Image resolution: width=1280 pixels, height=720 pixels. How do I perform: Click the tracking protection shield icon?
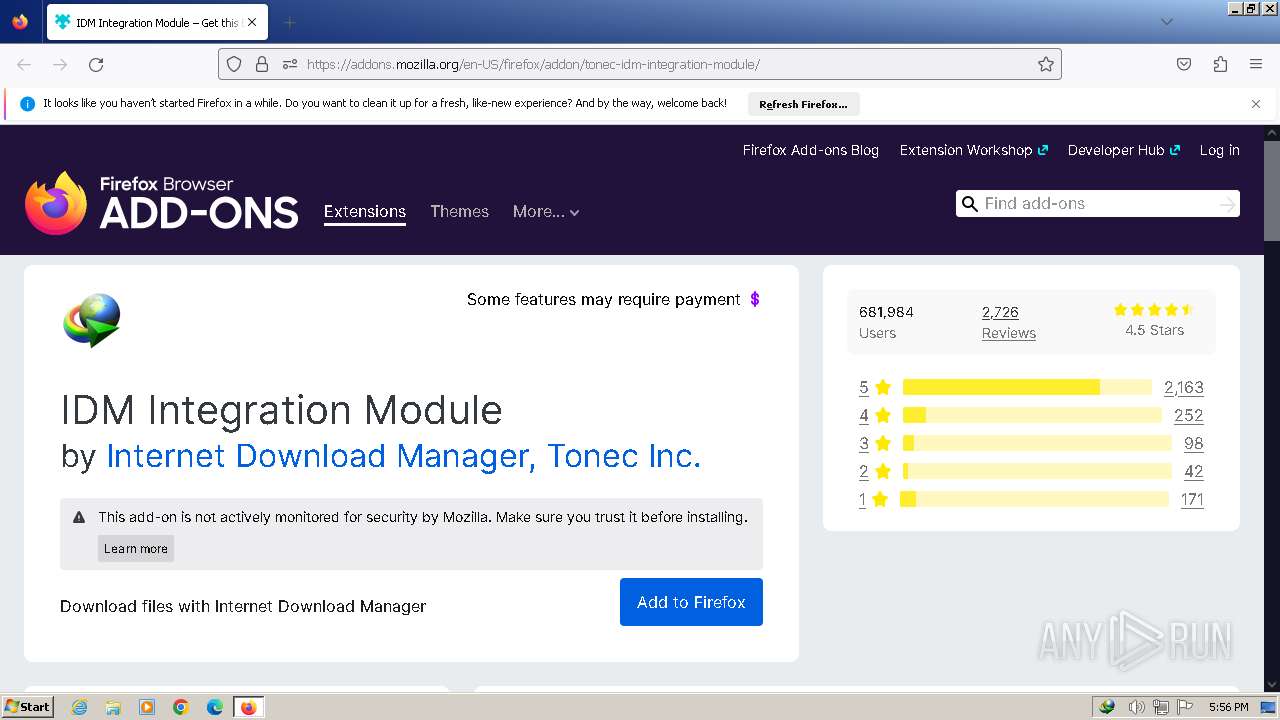coord(234,64)
